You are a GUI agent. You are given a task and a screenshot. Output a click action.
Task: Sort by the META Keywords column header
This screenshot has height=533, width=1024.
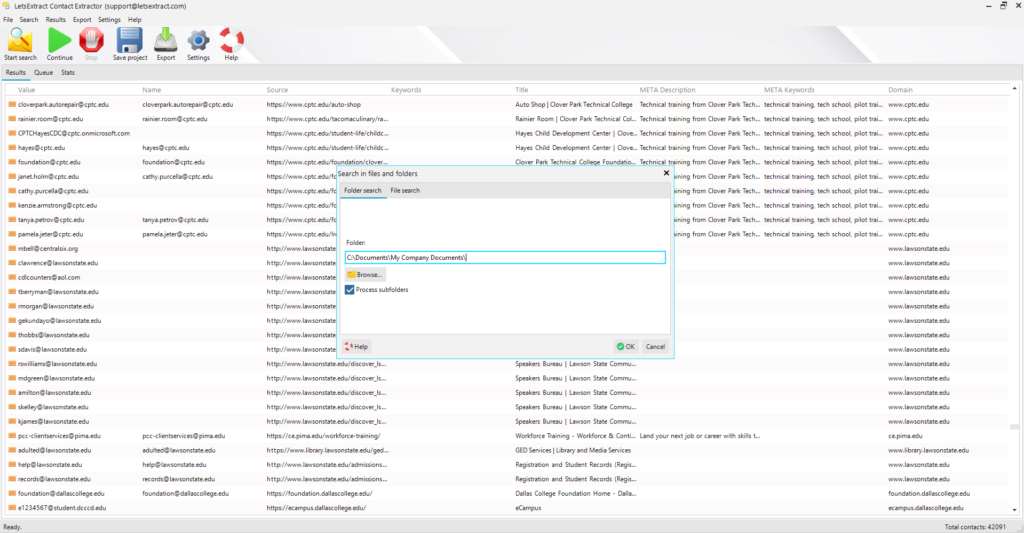coord(790,90)
